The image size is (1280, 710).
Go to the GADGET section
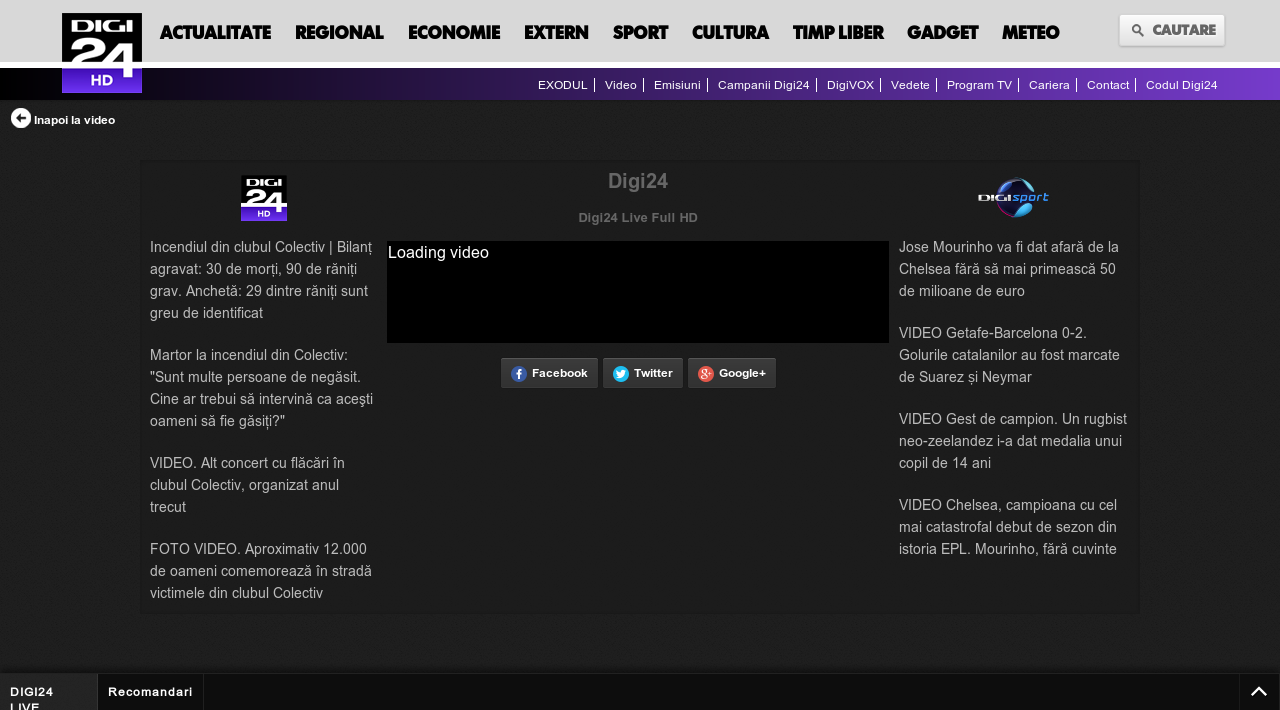[942, 33]
